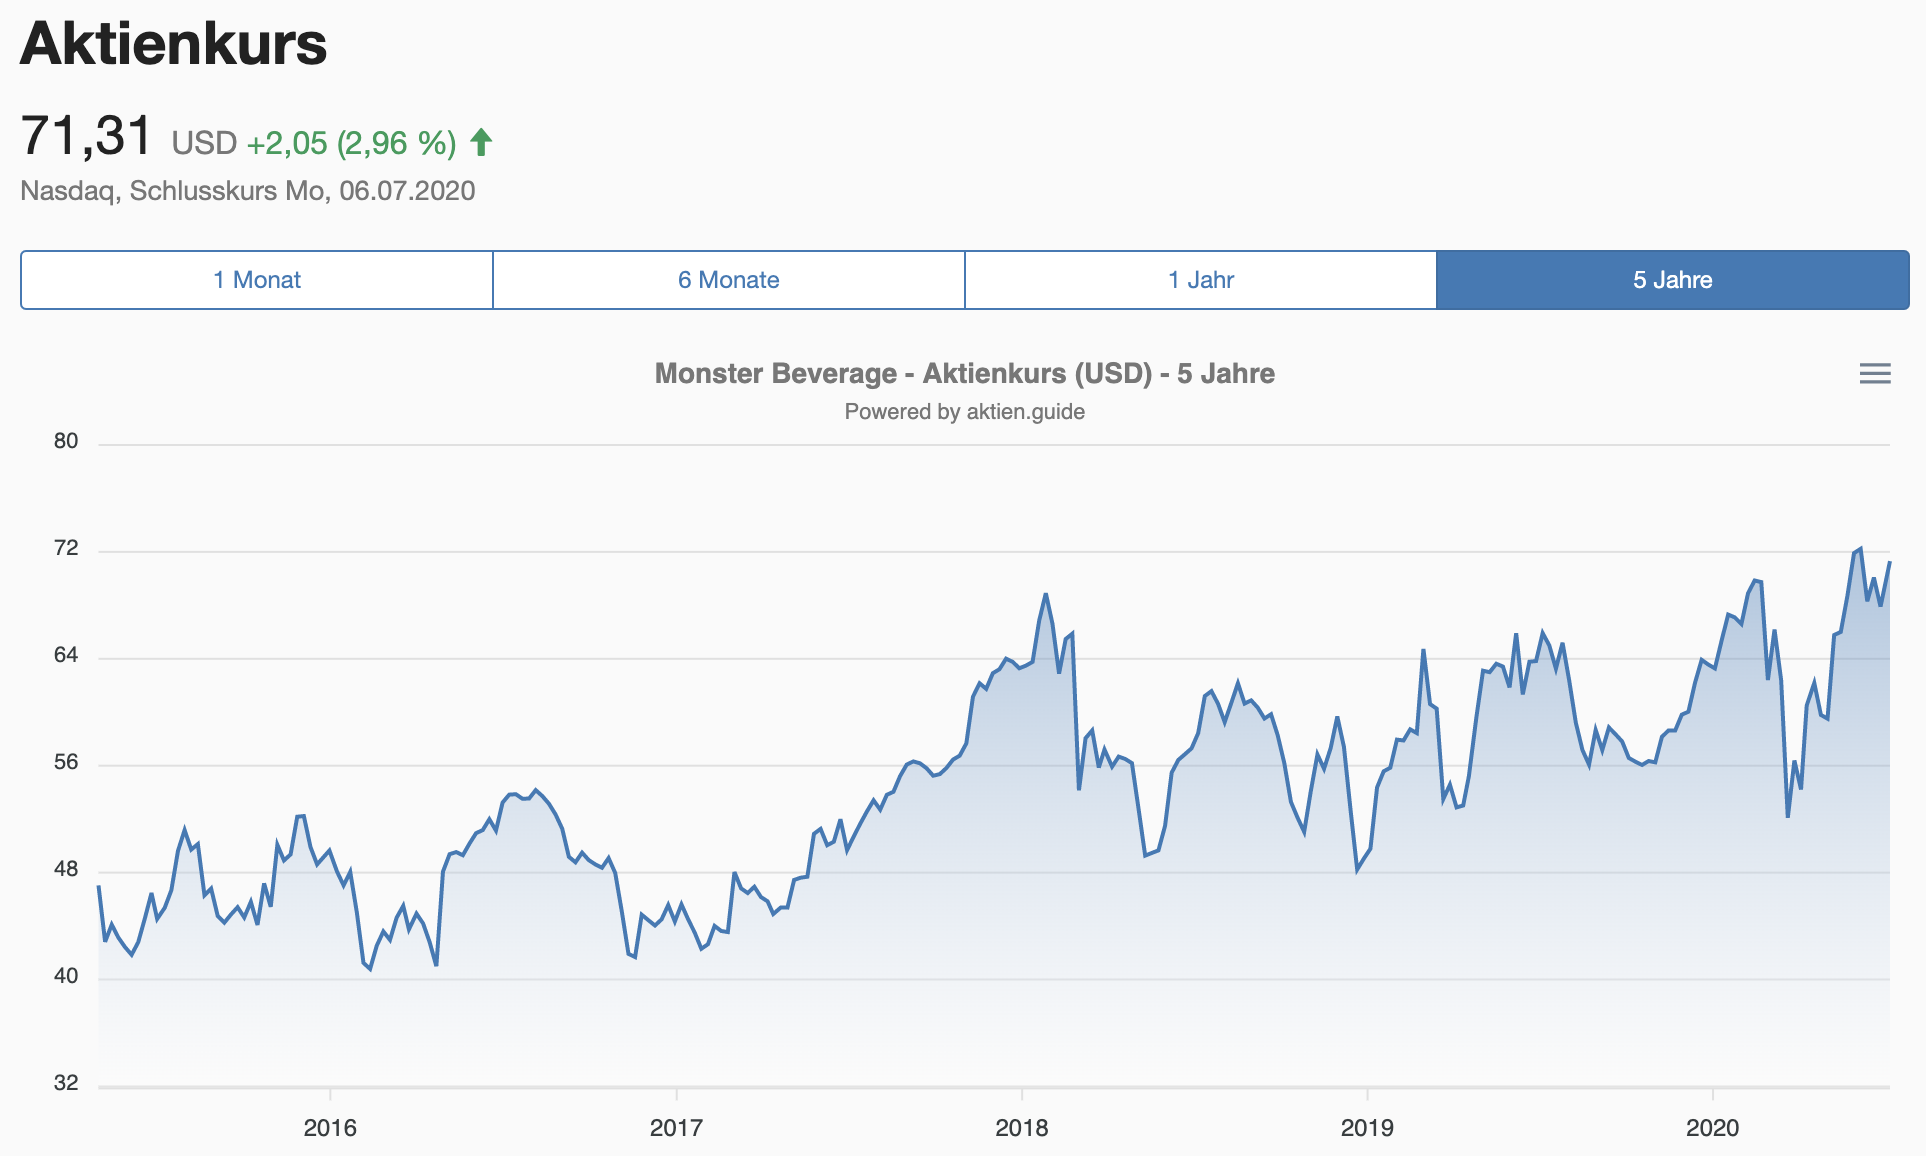
Task: Open the chart hamburger context menu
Action: [1875, 374]
